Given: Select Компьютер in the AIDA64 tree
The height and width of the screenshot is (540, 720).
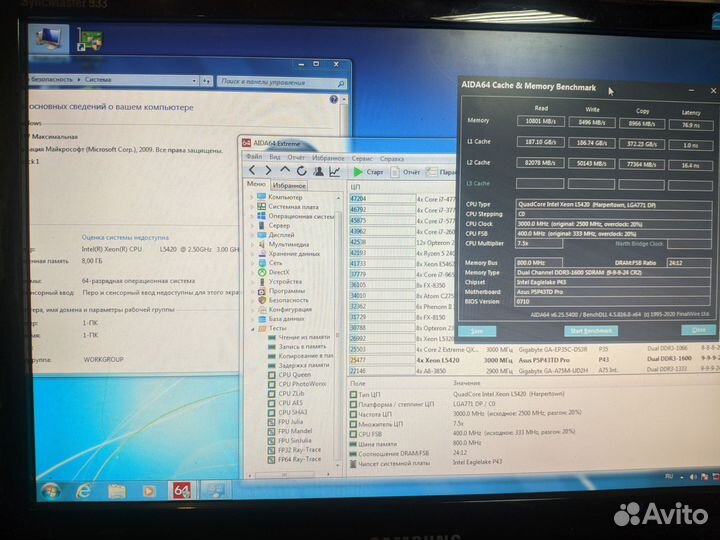Looking at the screenshot, I should [285, 197].
